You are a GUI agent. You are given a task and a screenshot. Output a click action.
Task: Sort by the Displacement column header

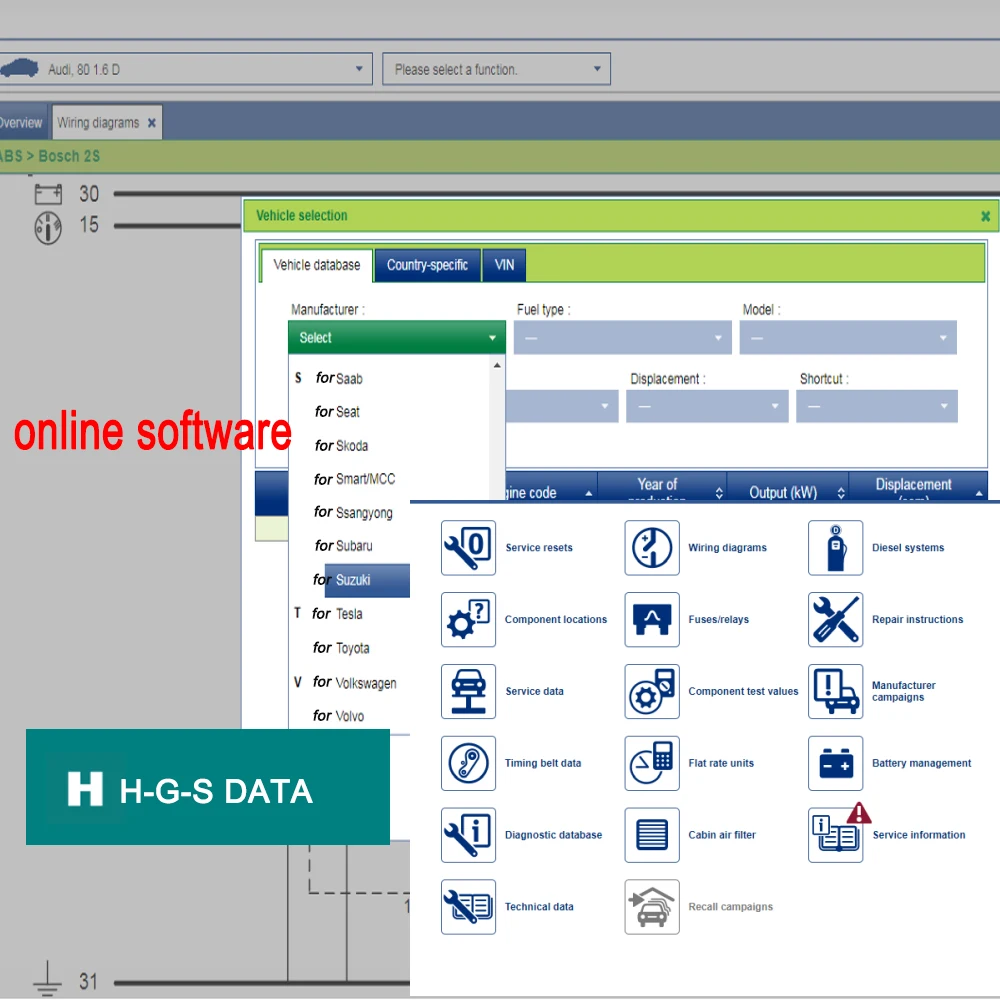coord(918,486)
